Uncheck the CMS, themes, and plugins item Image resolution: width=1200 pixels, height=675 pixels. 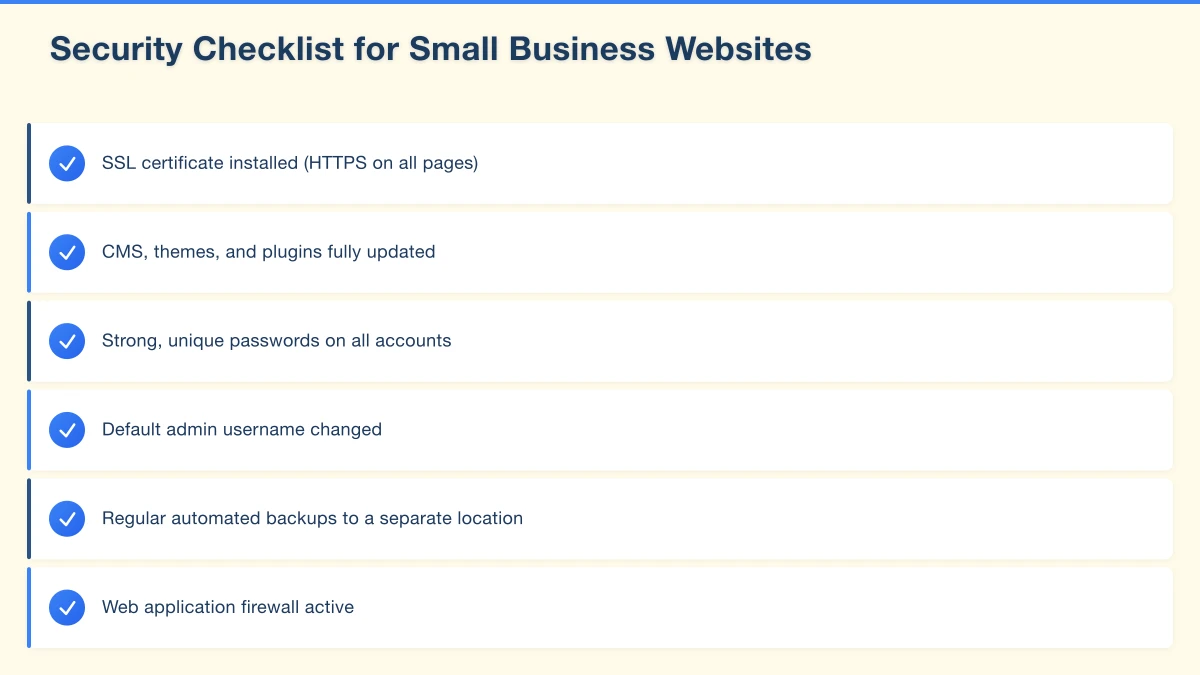(x=67, y=252)
